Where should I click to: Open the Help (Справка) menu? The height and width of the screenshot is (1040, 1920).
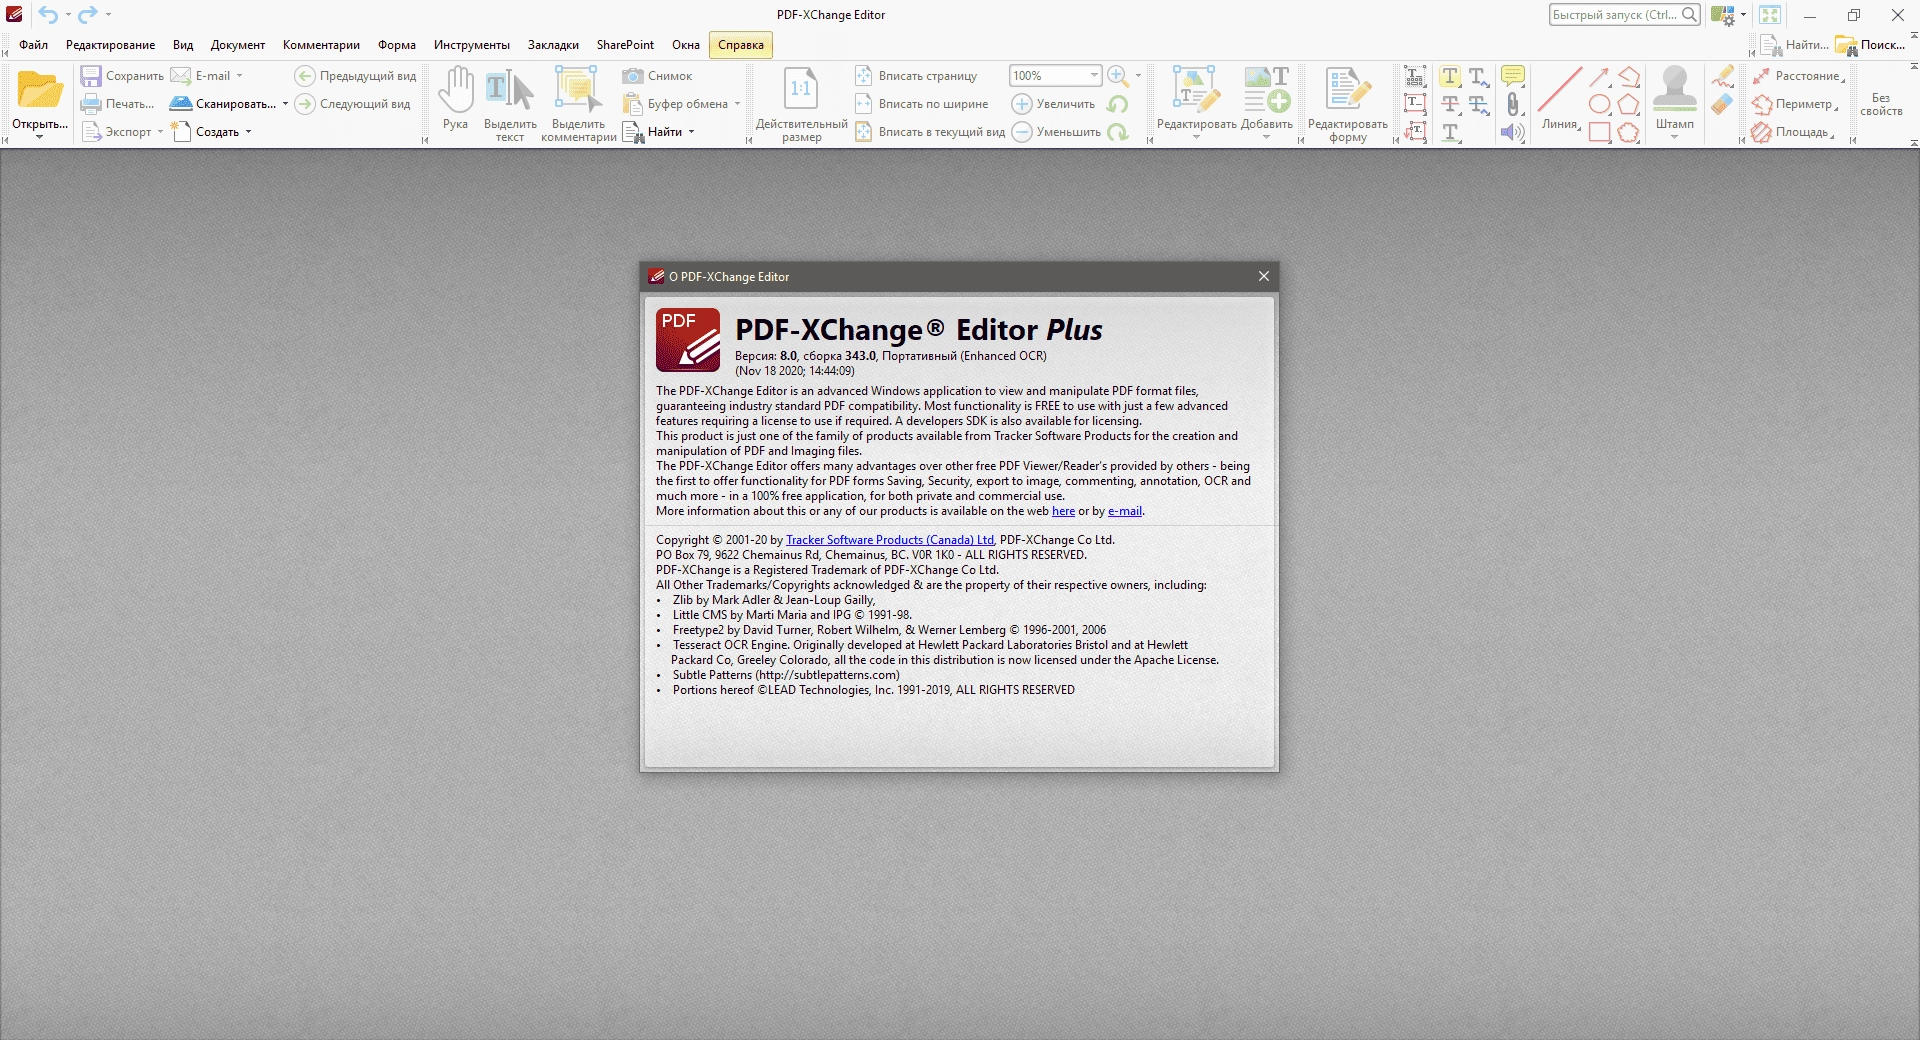point(741,45)
